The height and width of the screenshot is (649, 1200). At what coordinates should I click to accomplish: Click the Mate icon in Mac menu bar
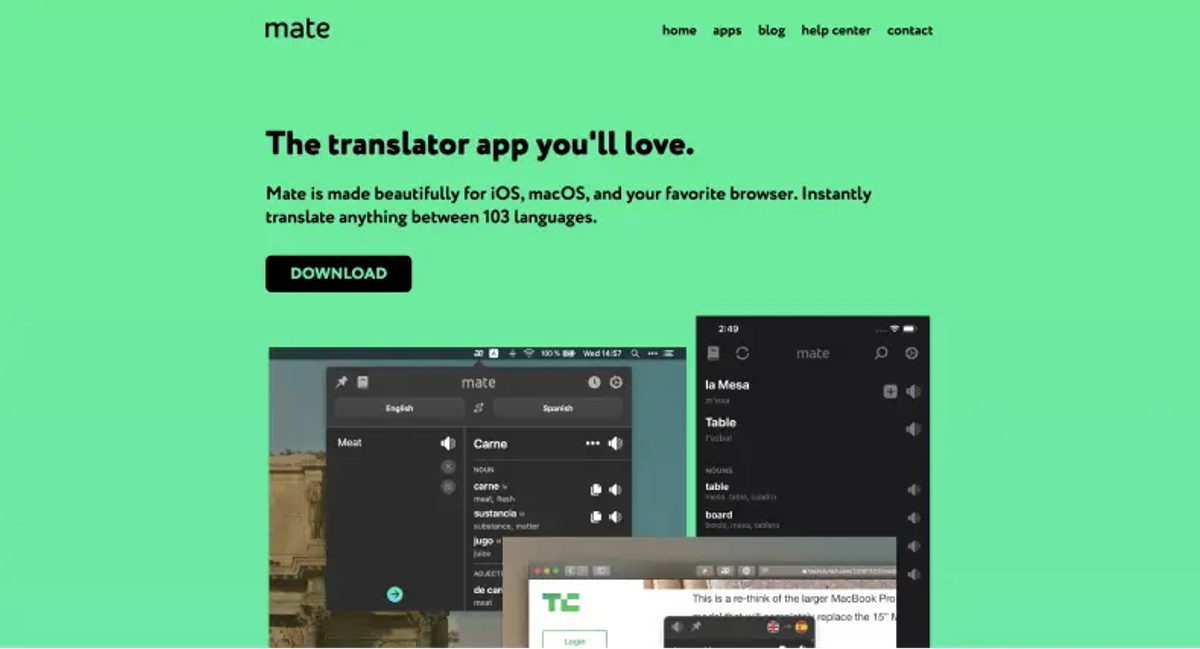pos(478,353)
